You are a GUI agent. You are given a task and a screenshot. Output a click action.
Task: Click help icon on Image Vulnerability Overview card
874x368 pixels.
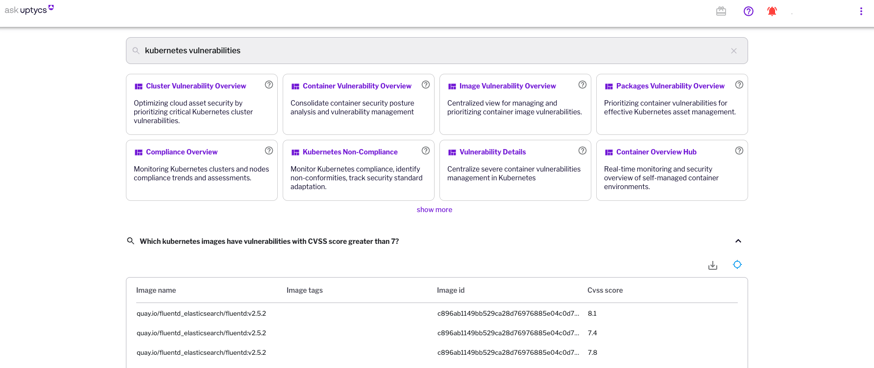(582, 85)
